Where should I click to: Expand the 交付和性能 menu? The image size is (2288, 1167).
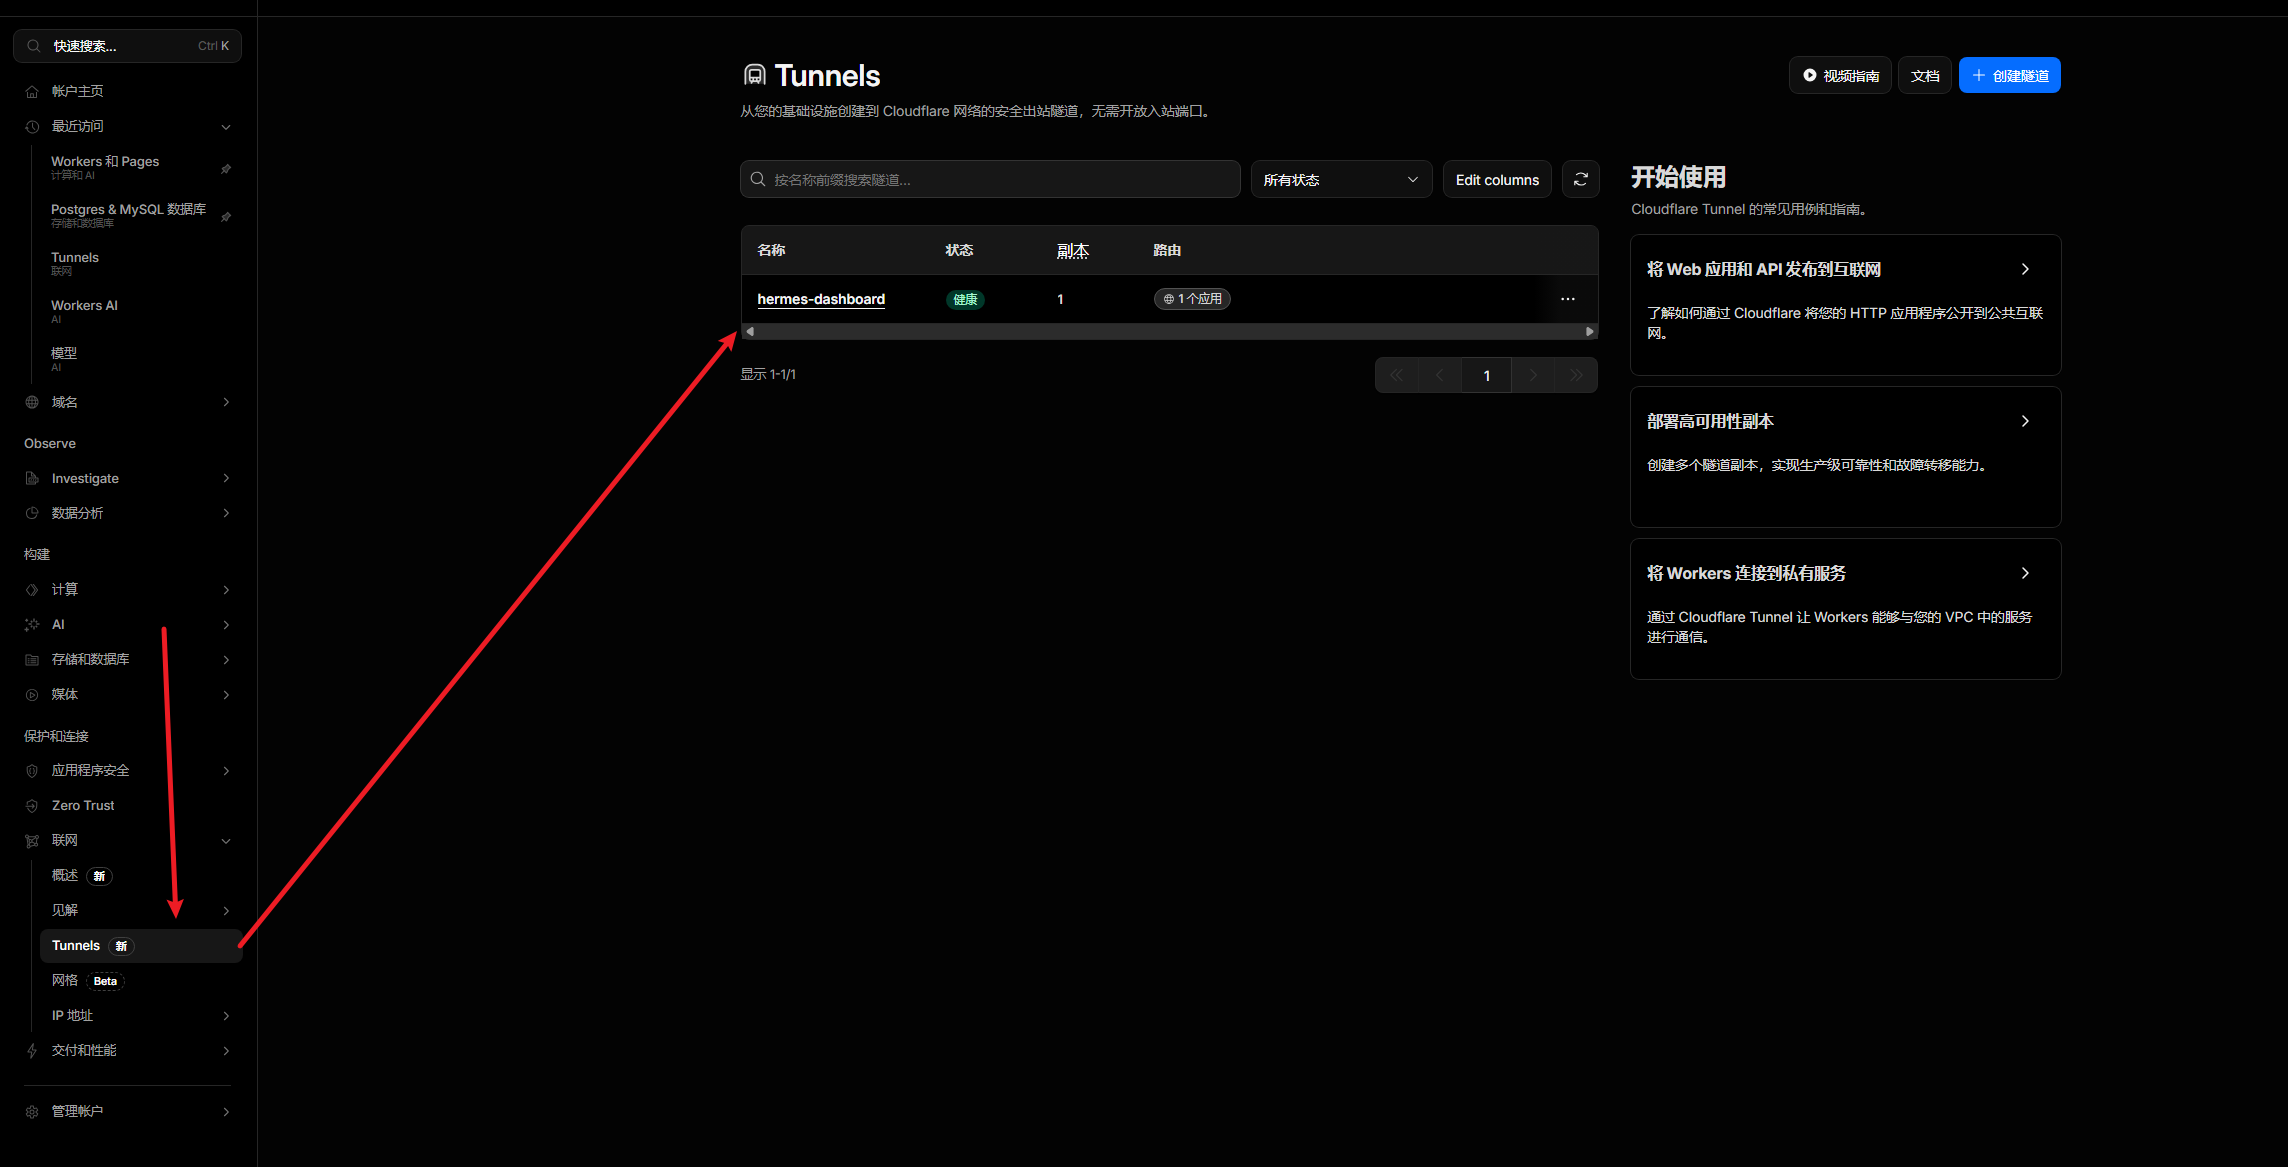(226, 1051)
